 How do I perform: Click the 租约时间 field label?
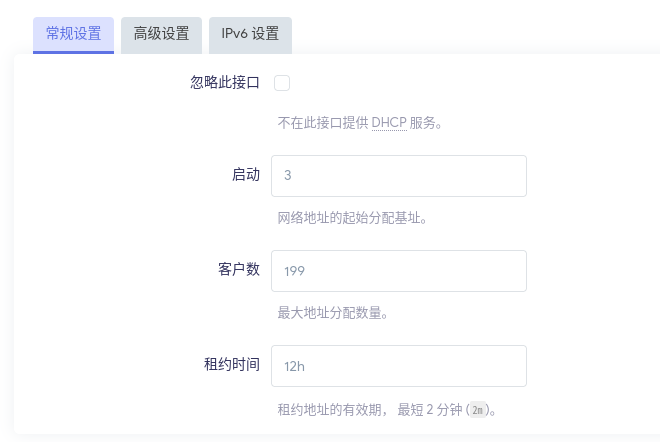(x=232, y=365)
